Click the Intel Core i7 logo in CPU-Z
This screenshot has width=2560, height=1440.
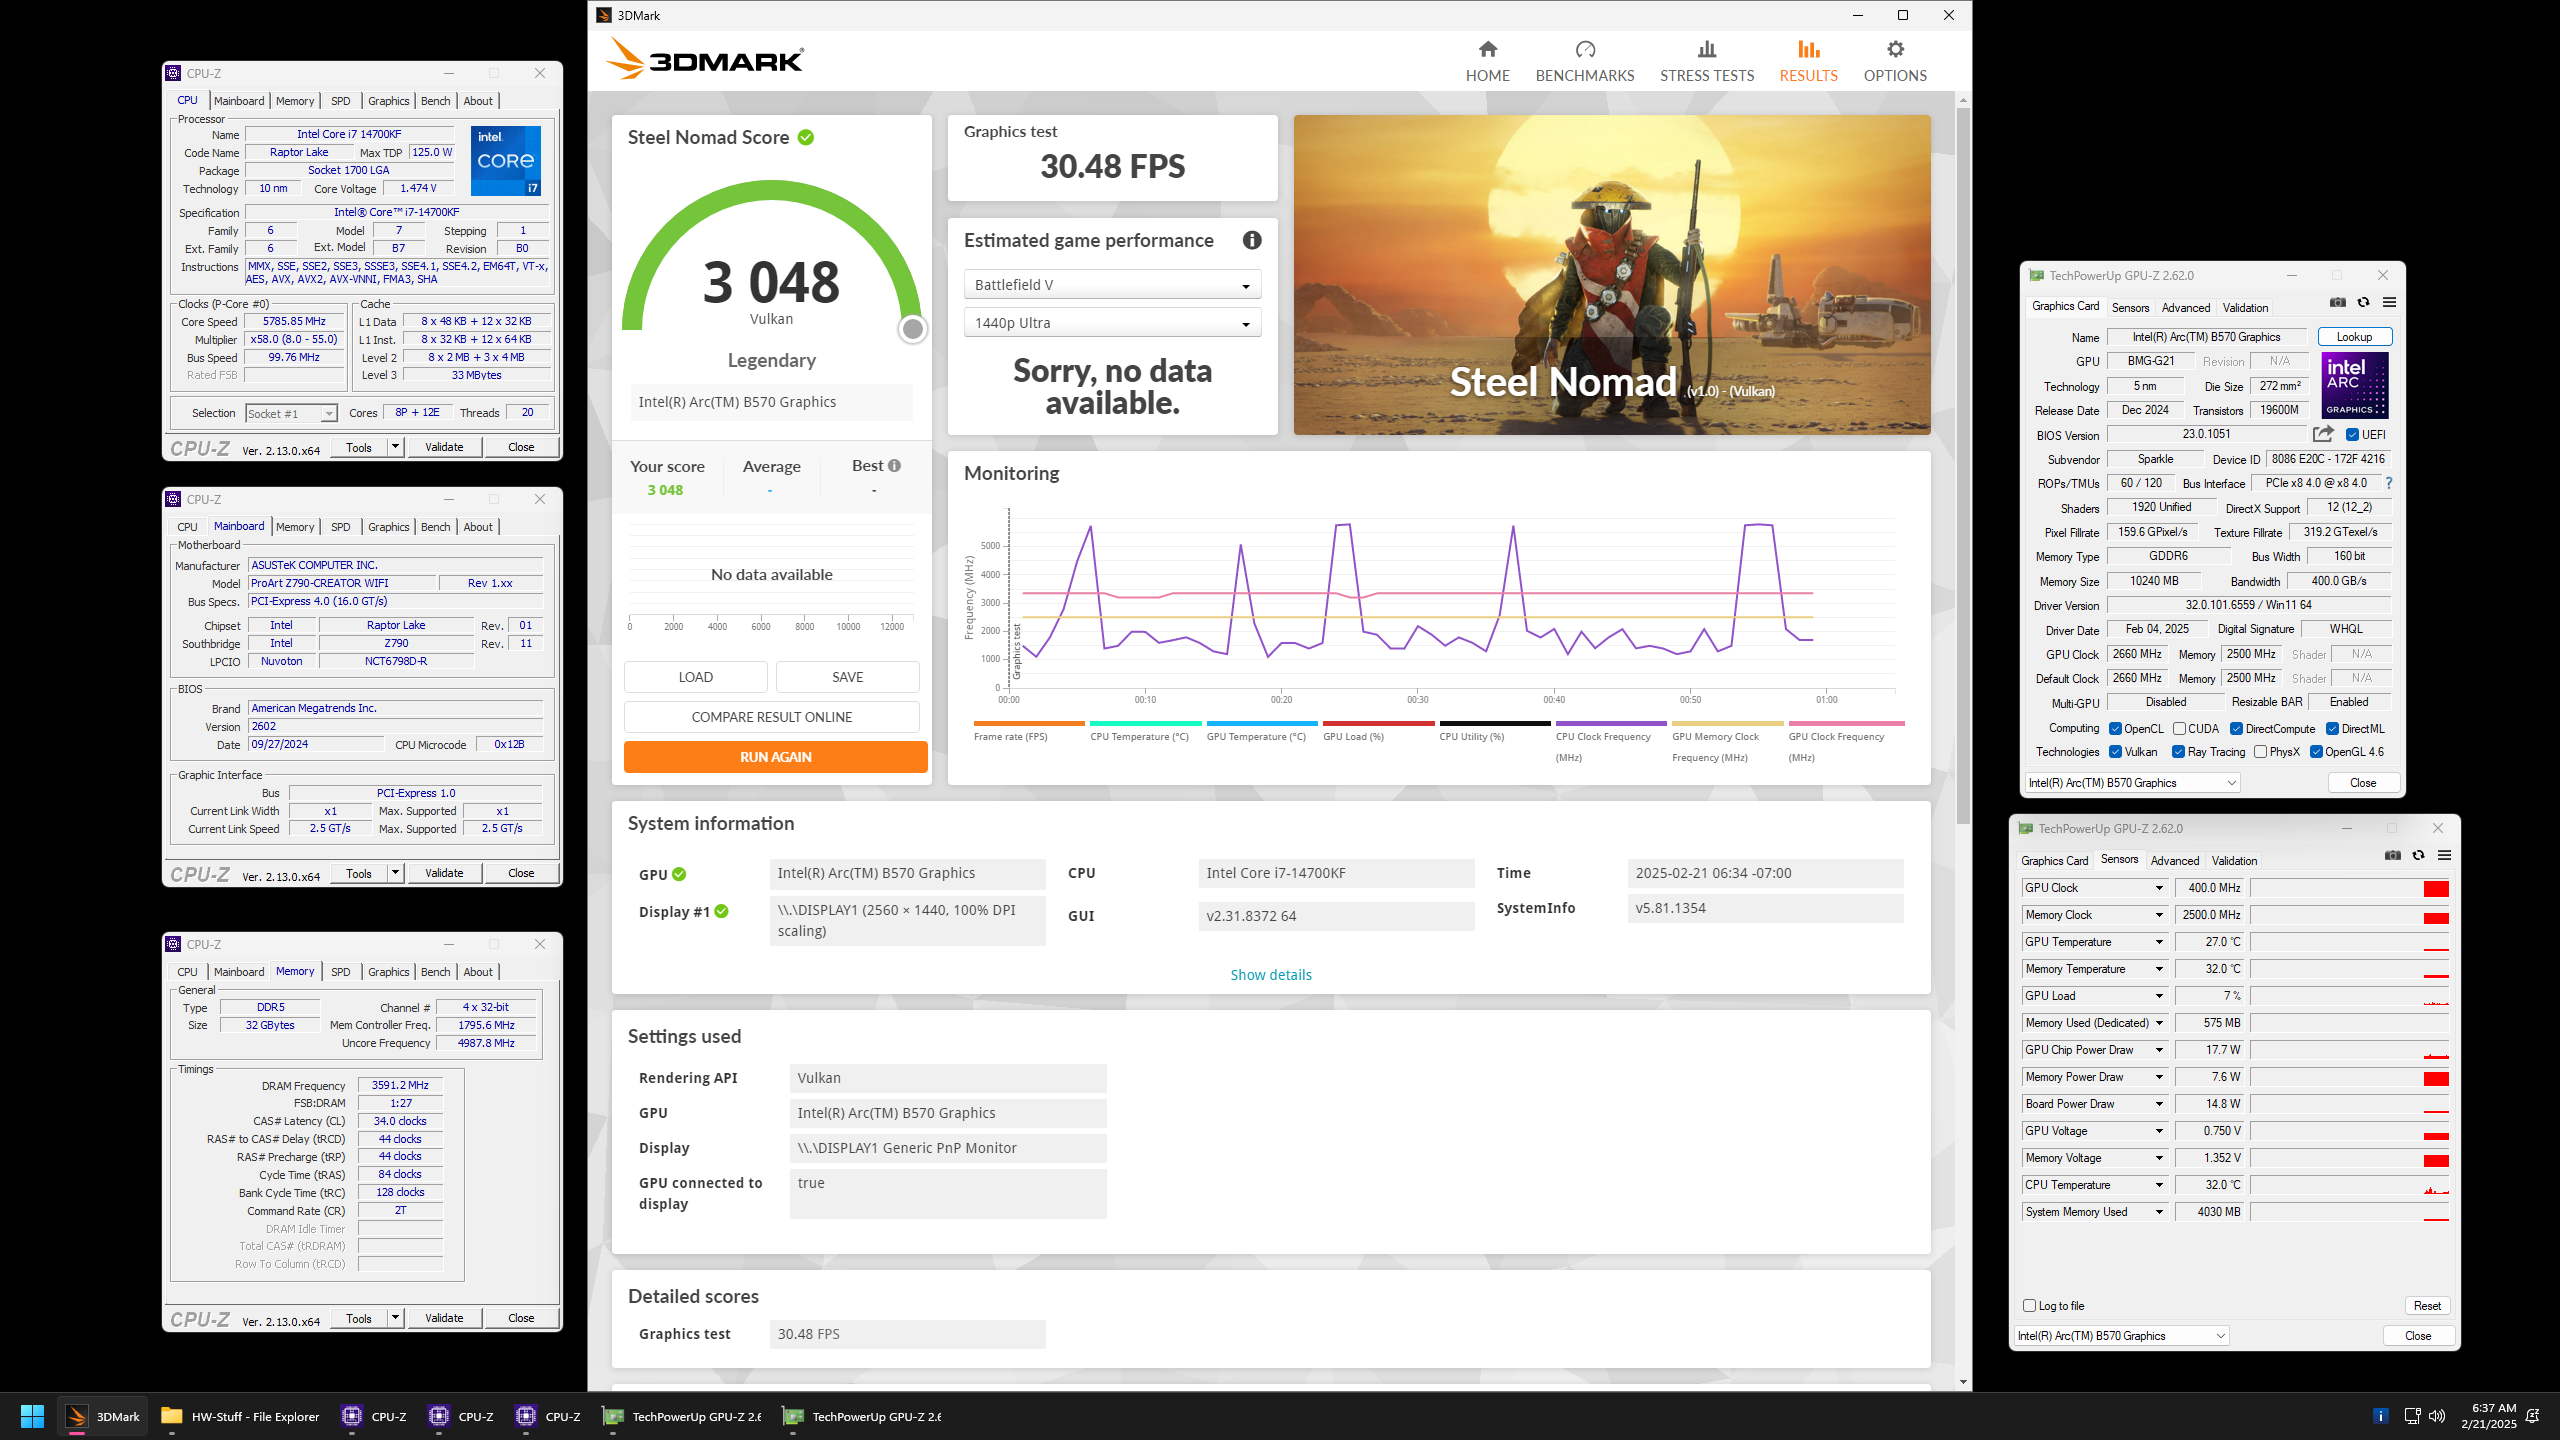click(x=506, y=160)
